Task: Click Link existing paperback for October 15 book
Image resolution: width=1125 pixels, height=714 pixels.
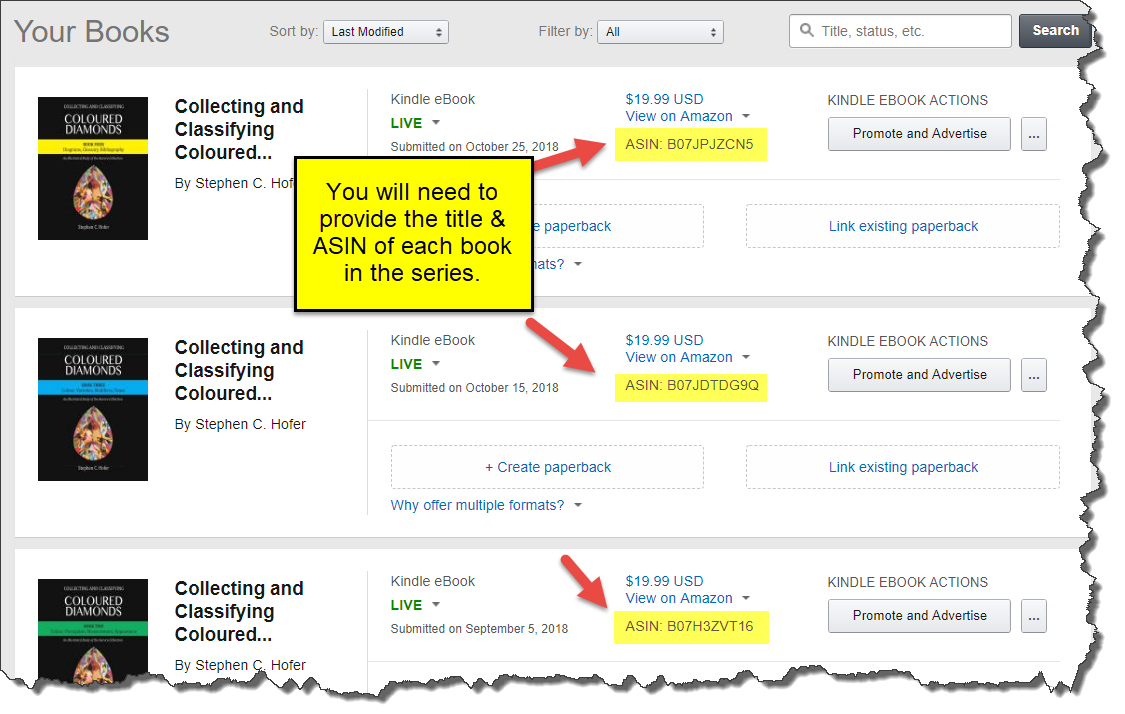Action: 903,467
